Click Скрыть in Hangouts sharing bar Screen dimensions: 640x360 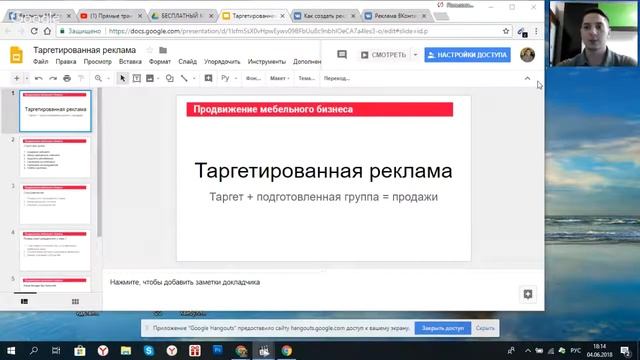pyautogui.click(x=485, y=328)
